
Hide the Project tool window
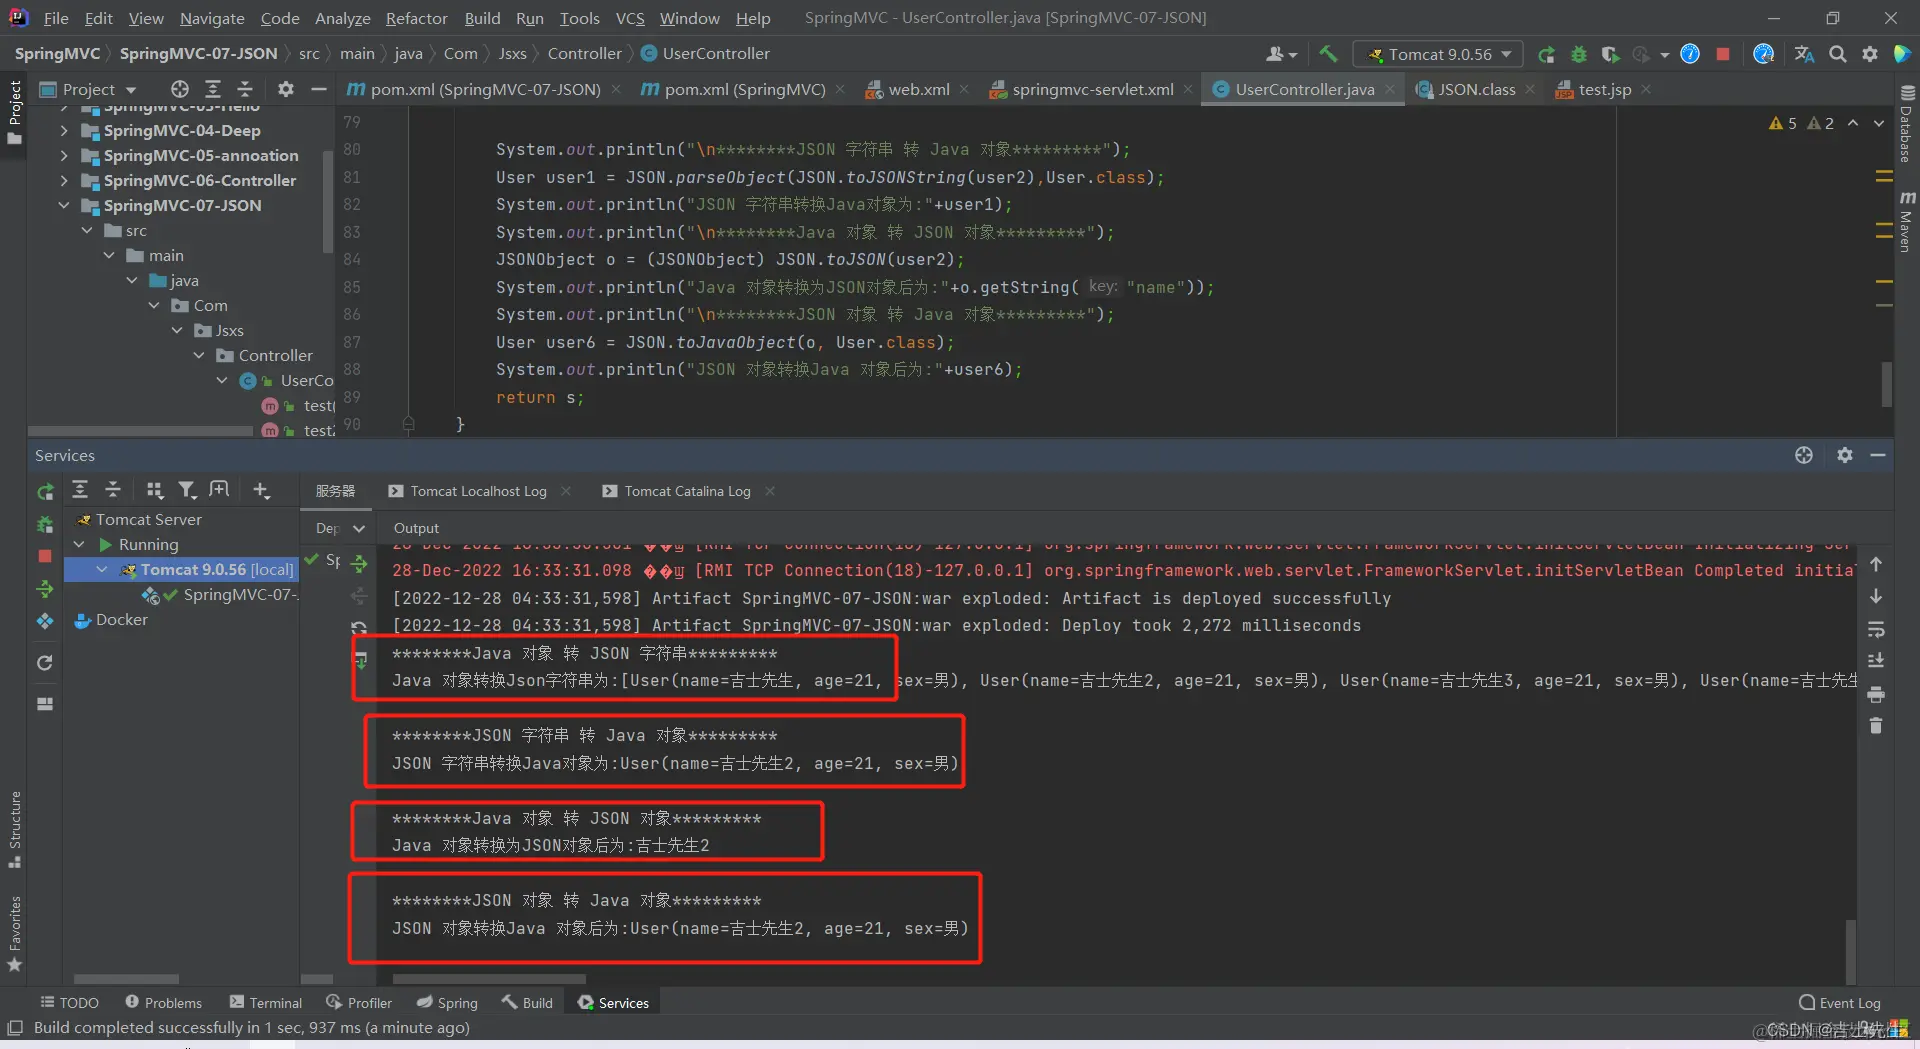[319, 89]
